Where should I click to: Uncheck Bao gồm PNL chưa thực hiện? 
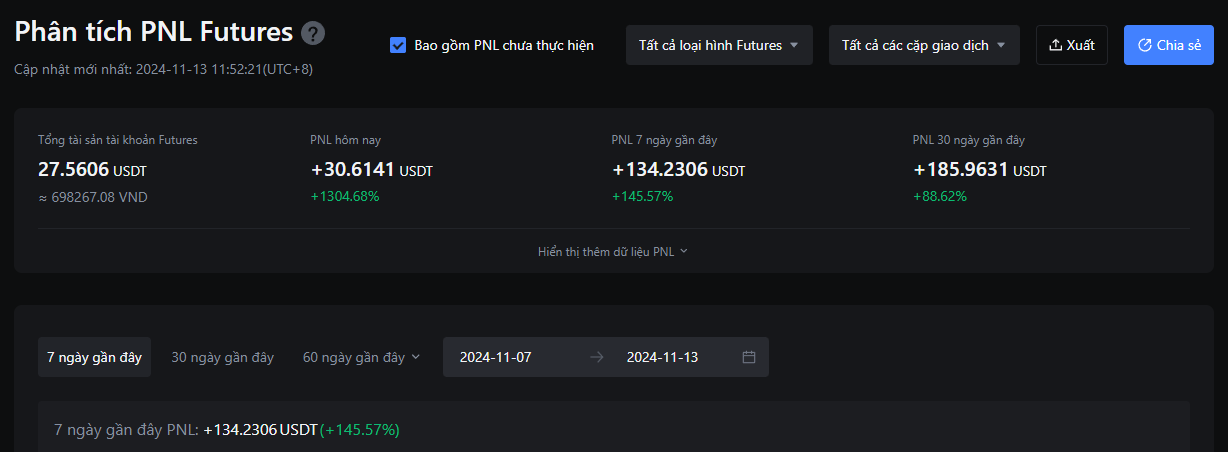[398, 45]
